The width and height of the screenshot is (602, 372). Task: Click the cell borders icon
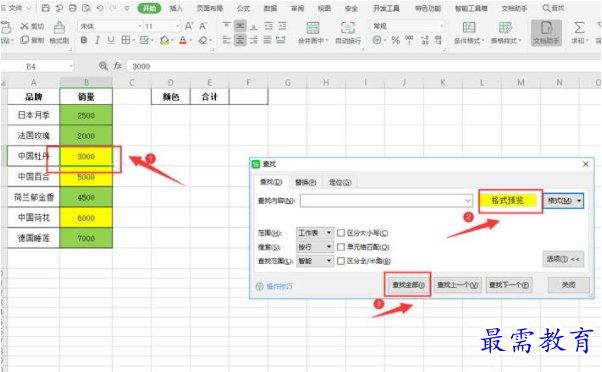(x=125, y=40)
